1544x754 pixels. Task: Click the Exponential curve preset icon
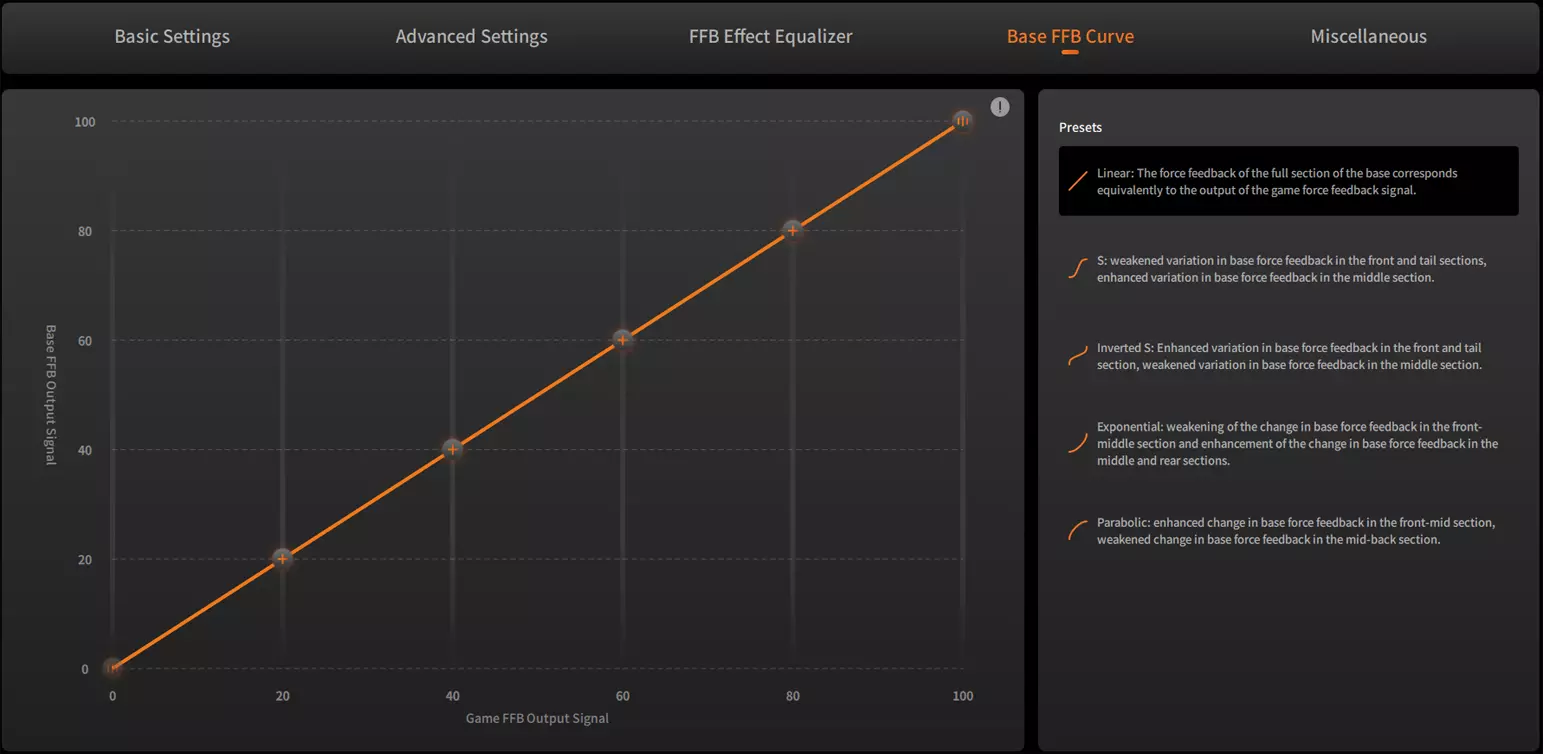[x=1077, y=443]
